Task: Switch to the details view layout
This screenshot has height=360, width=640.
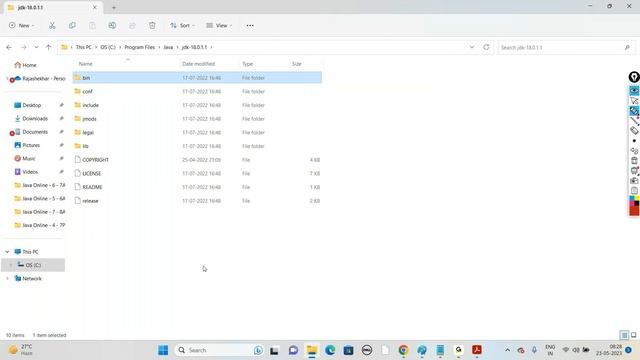Action: pos(624,336)
